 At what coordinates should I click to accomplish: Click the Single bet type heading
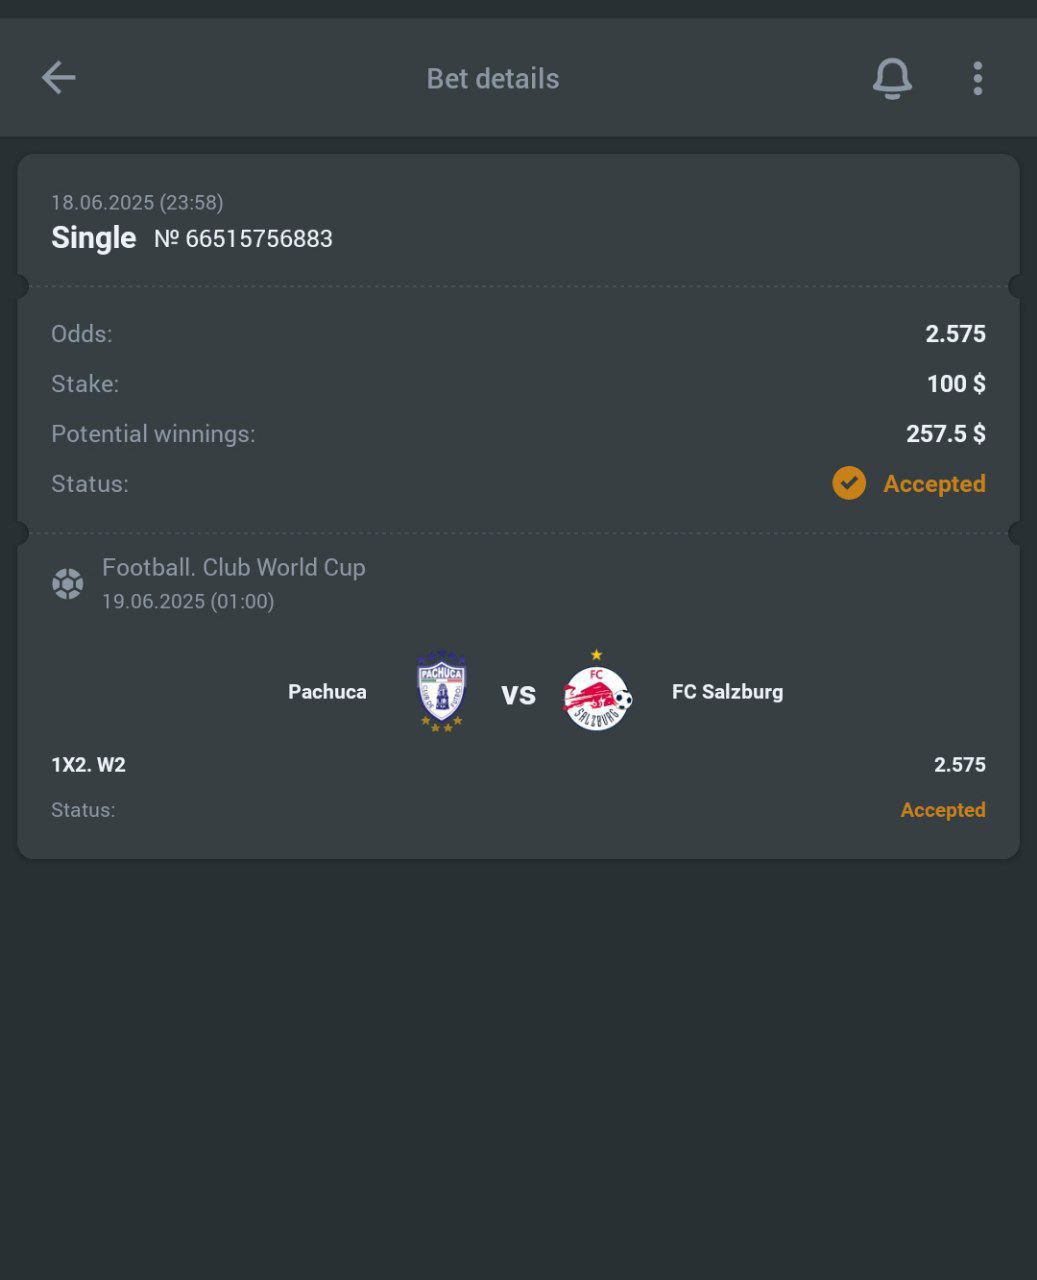93,238
